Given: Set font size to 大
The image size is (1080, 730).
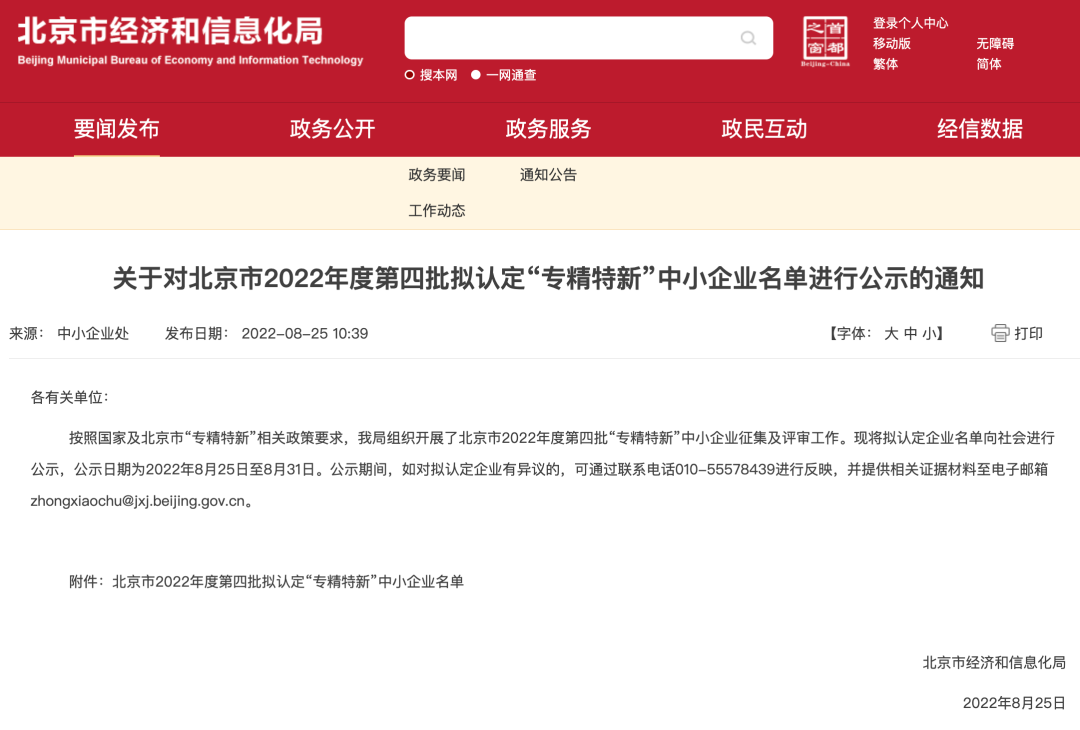Looking at the screenshot, I should 891,333.
